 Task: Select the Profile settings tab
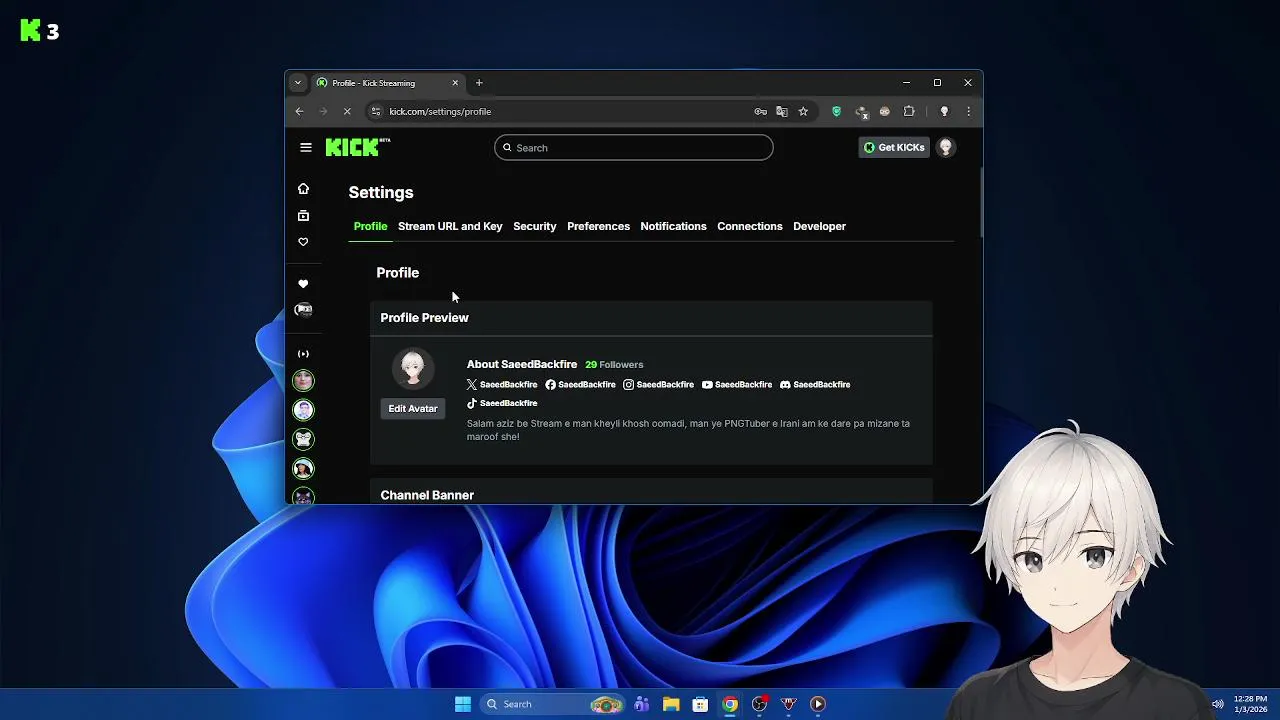click(370, 226)
